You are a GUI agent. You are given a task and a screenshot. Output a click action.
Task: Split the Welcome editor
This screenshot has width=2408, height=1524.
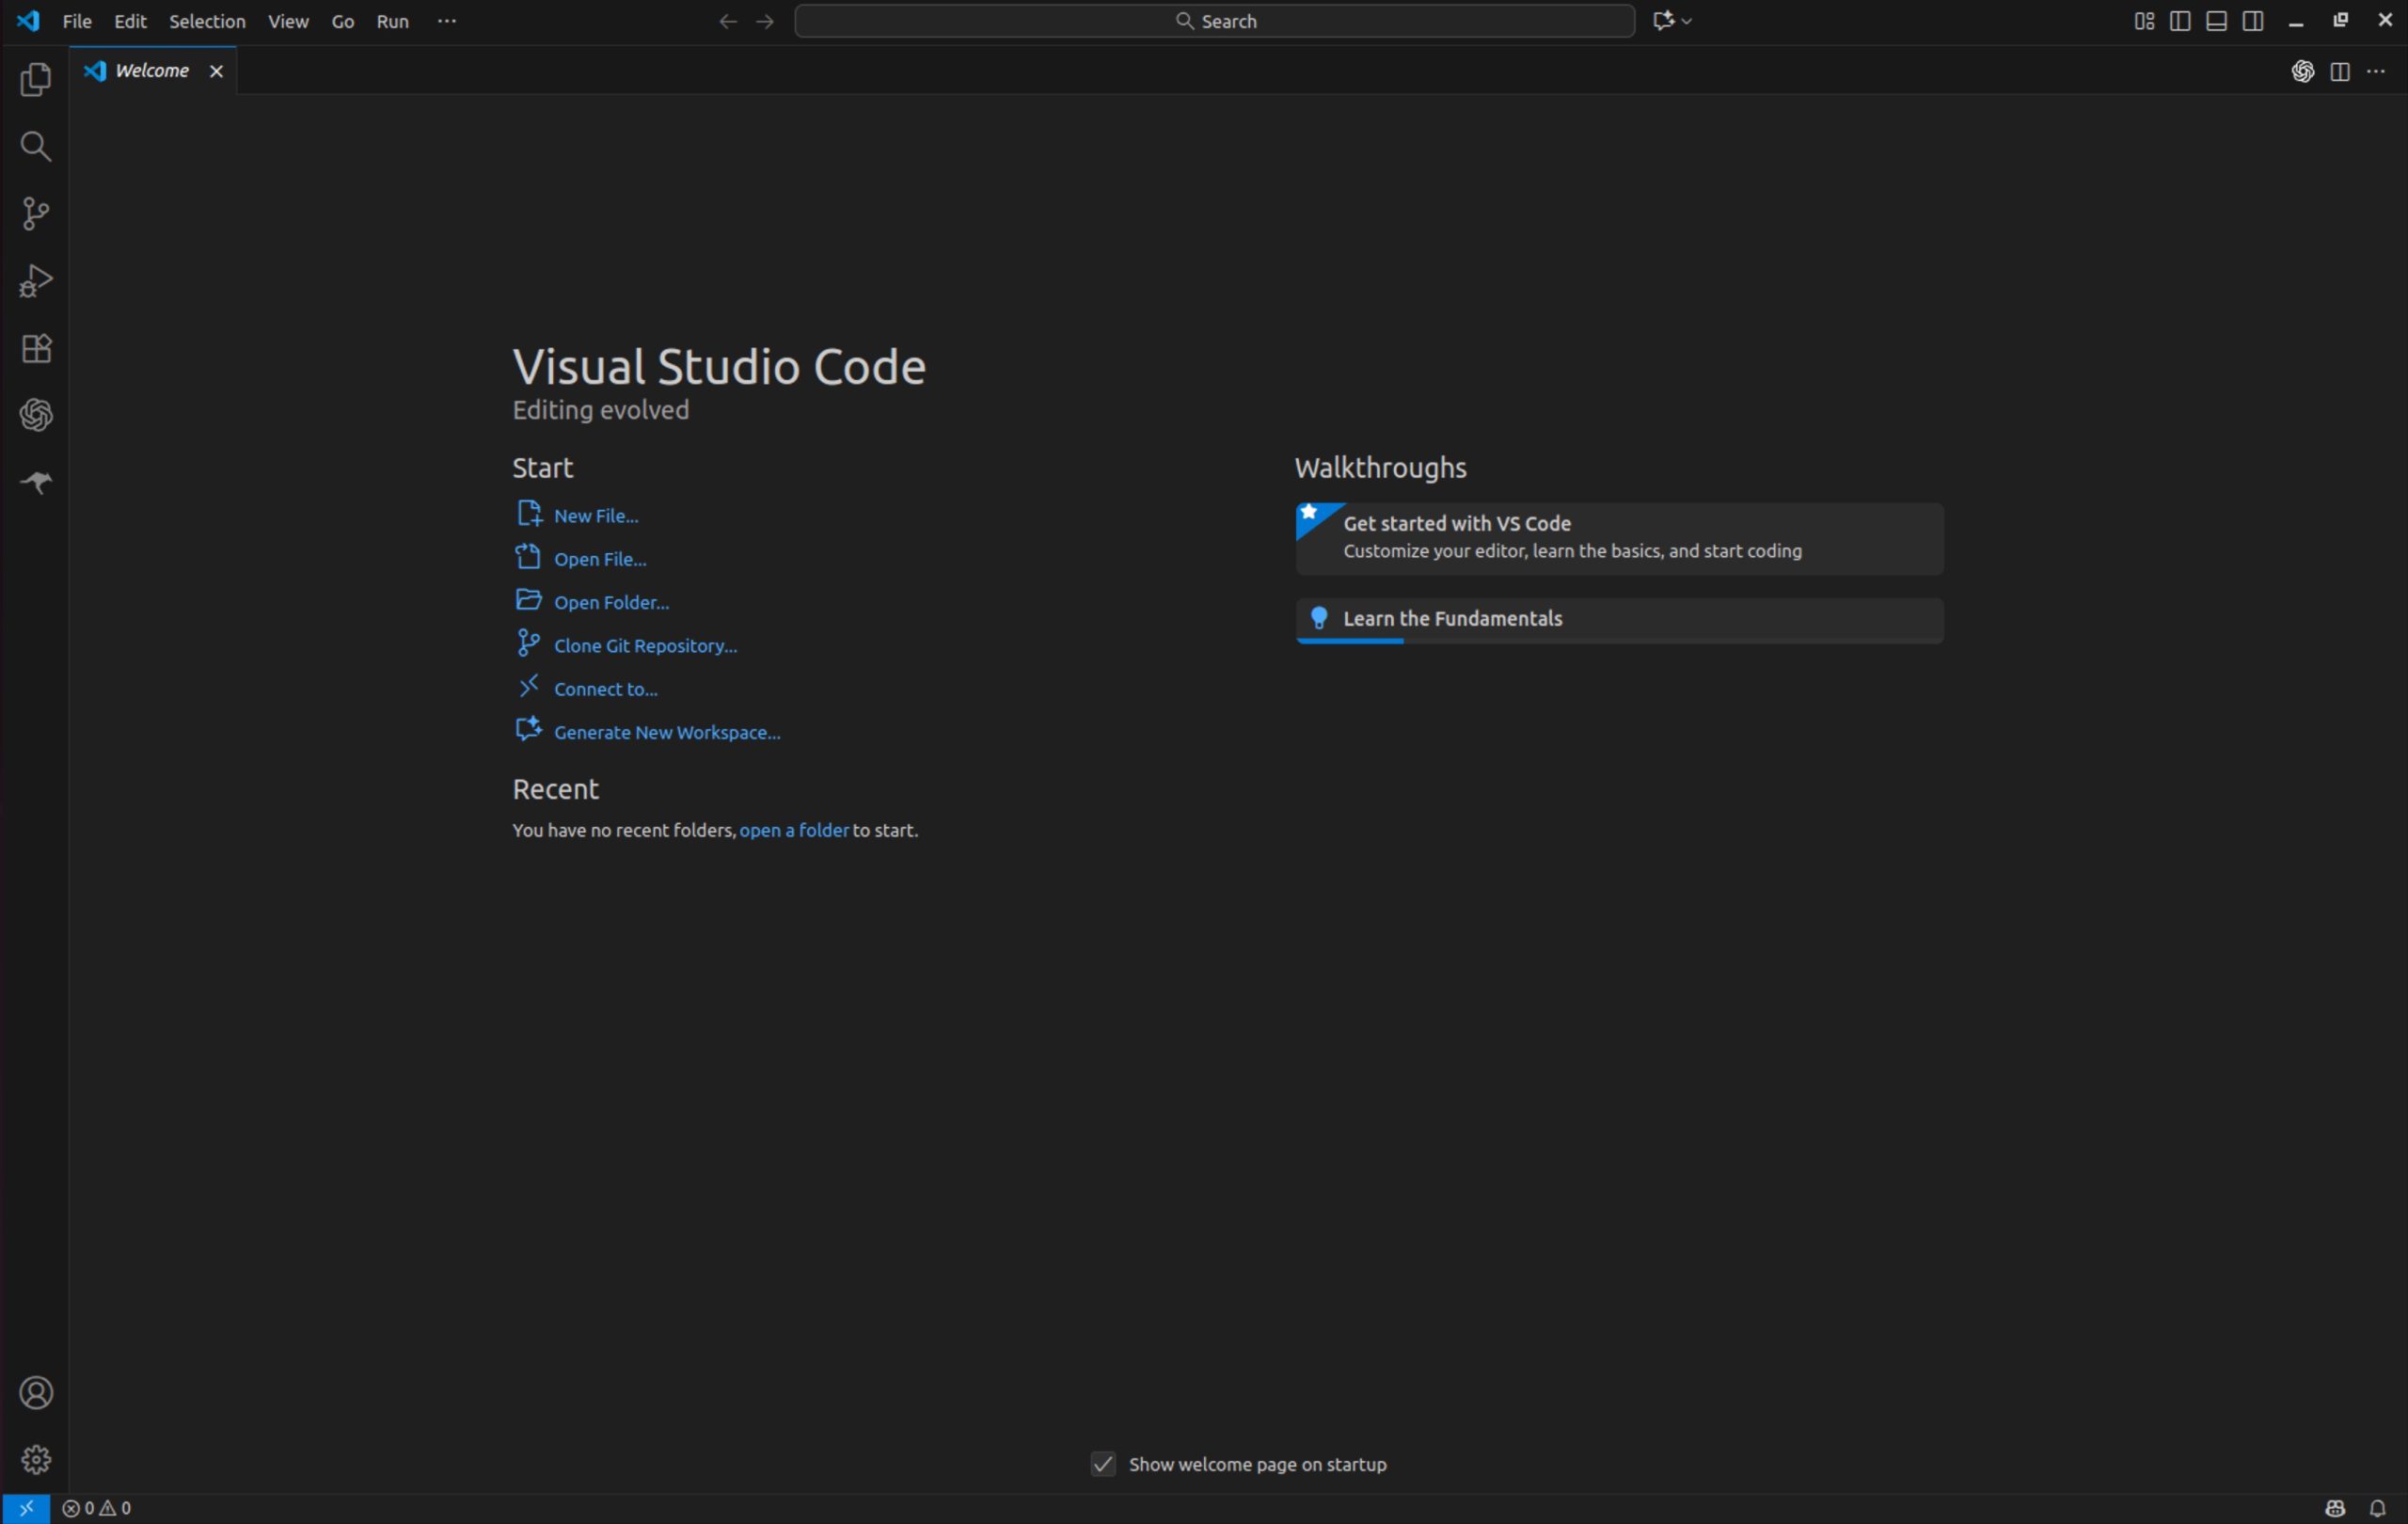2340,71
